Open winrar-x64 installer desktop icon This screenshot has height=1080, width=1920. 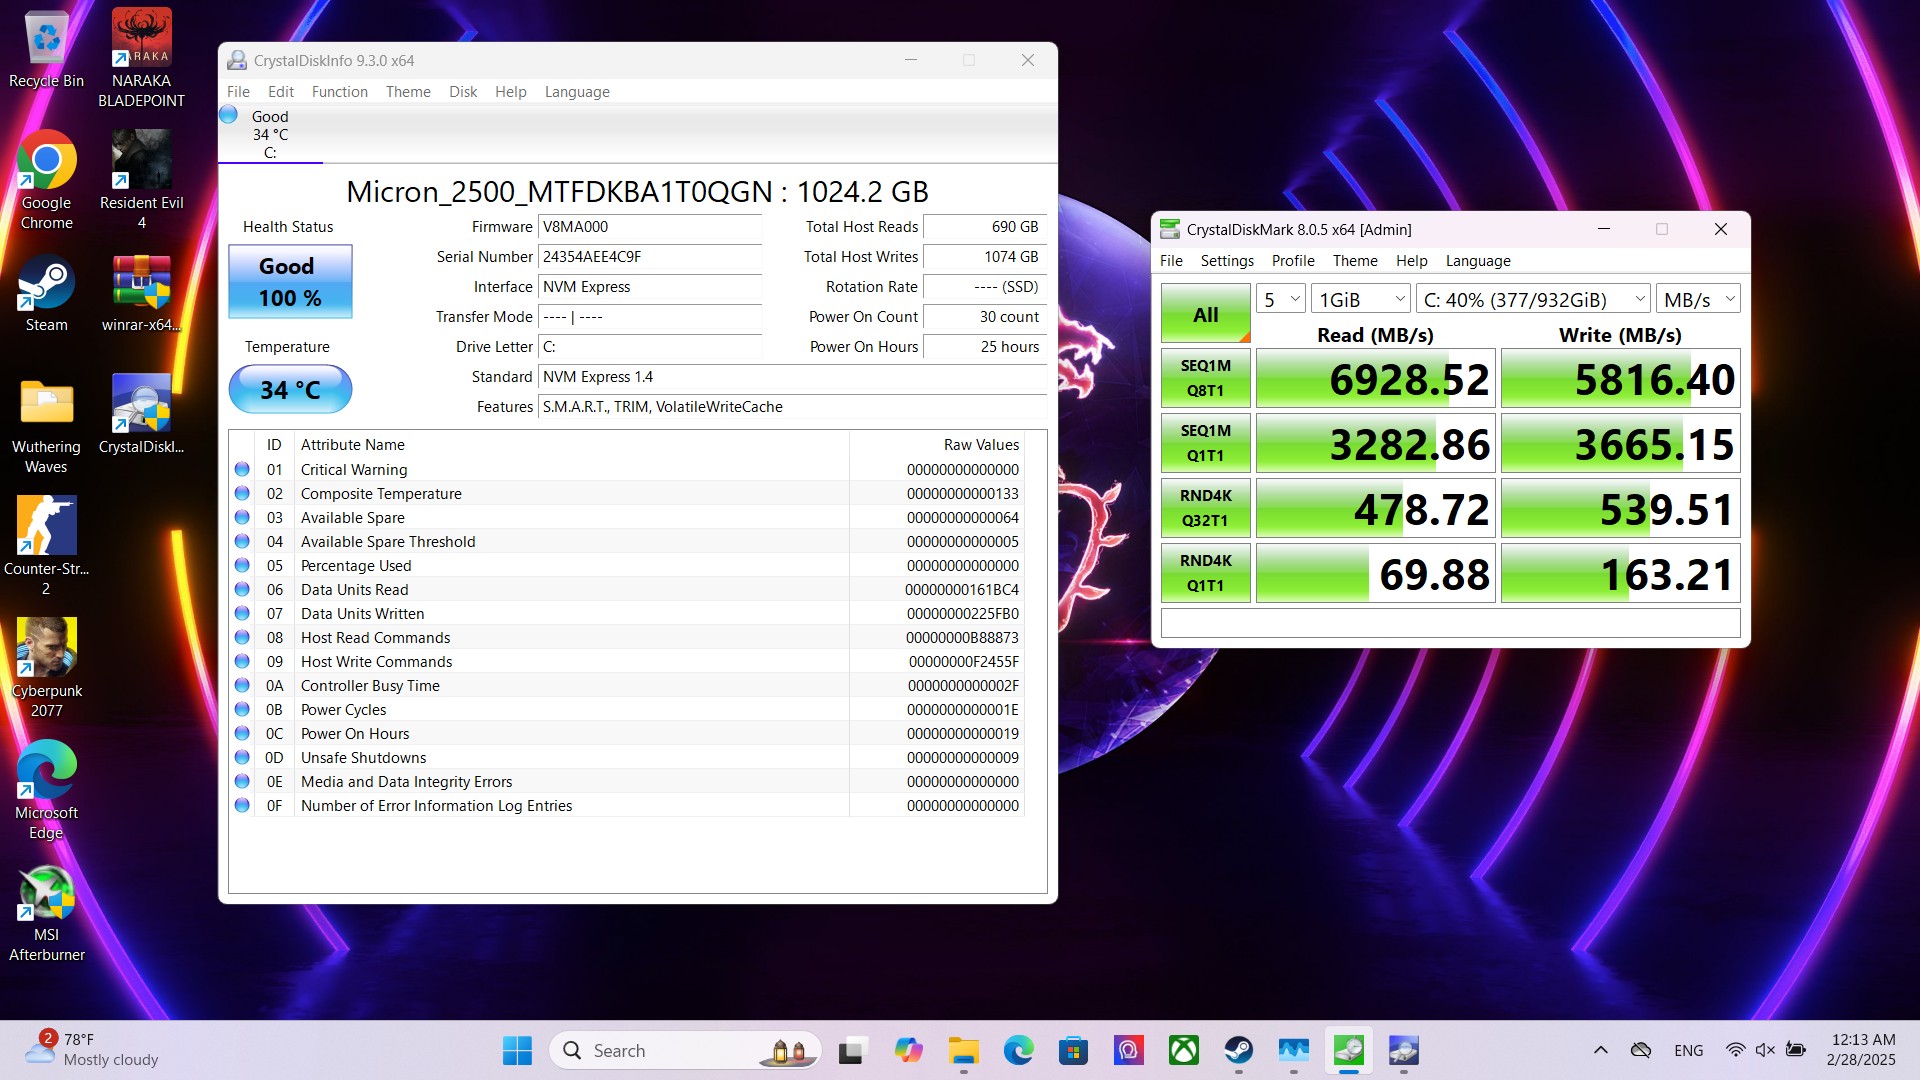[x=141, y=294]
